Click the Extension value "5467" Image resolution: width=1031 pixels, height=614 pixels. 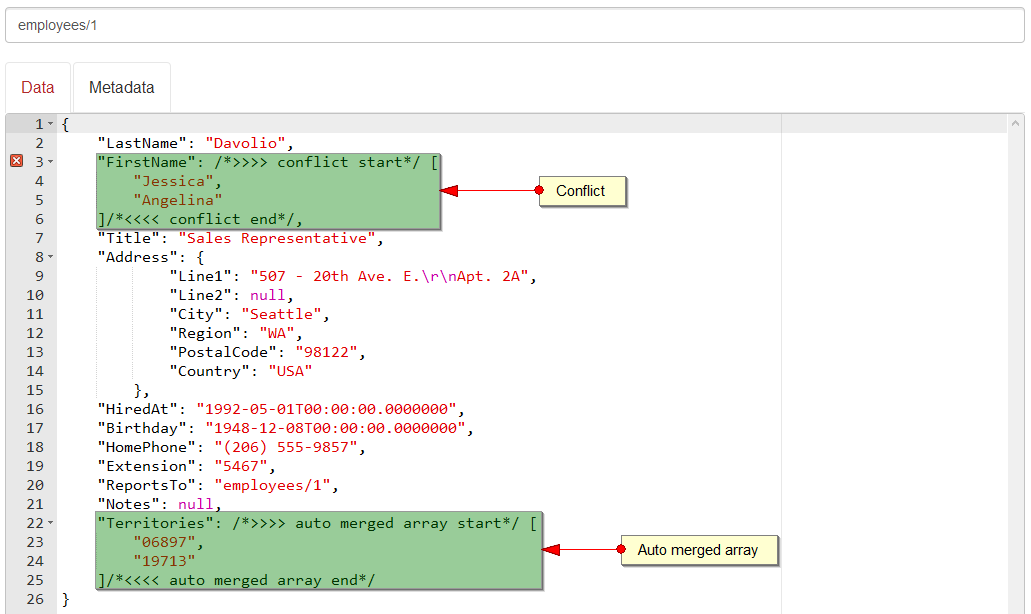pyautogui.click(x=241, y=466)
